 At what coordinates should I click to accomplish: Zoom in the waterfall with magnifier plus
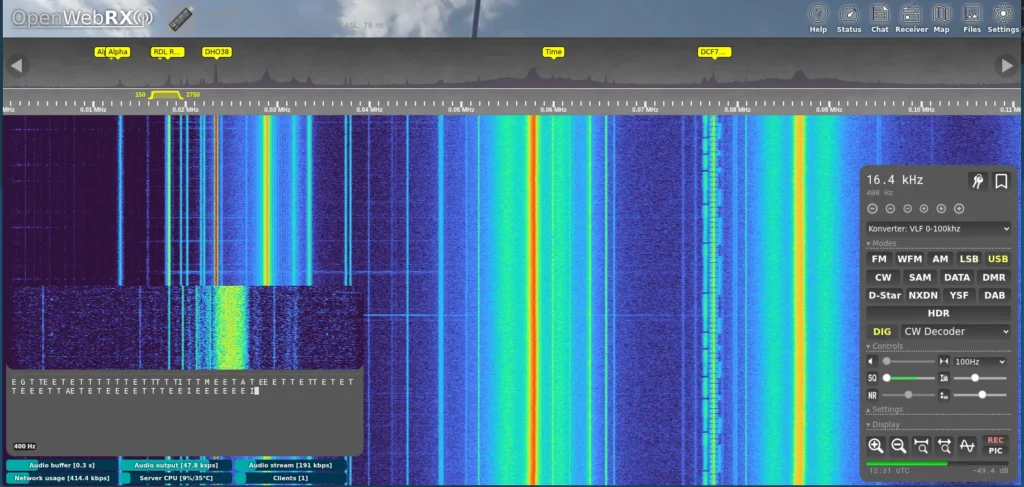coord(876,446)
